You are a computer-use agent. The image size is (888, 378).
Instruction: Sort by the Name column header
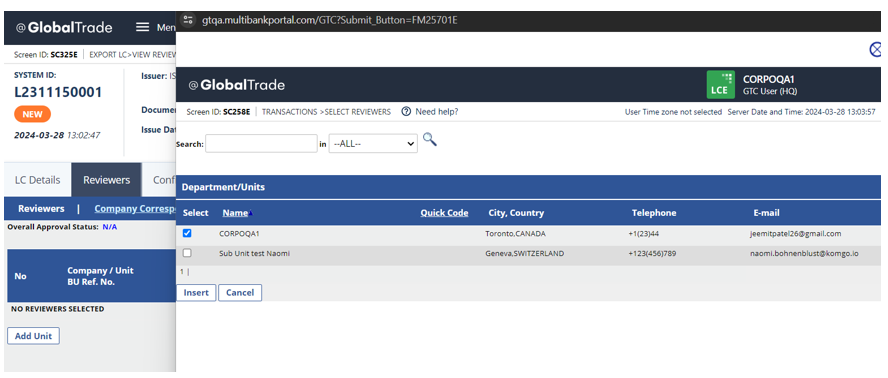(236, 213)
